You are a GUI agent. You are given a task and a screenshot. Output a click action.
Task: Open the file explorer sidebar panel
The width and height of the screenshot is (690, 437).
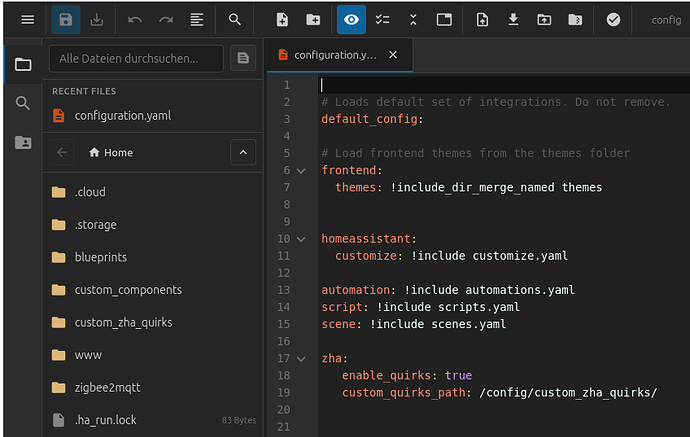(23, 65)
